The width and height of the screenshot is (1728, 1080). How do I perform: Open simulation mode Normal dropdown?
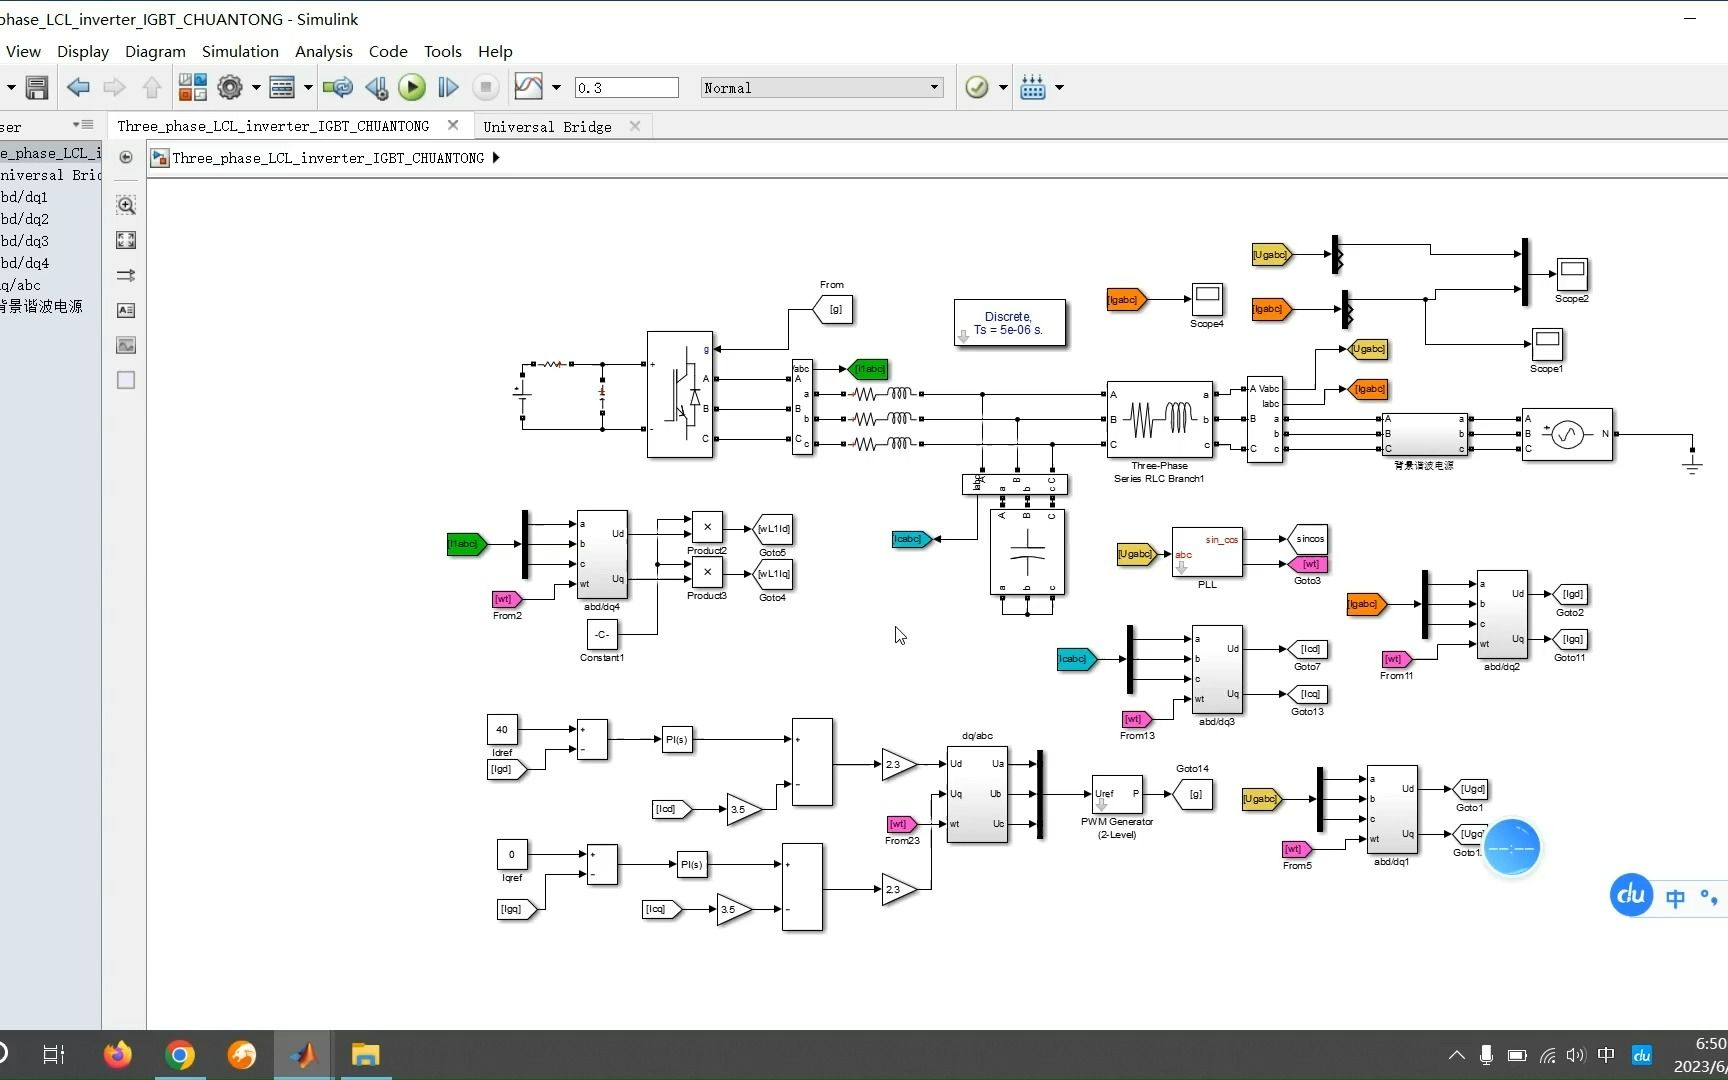click(822, 88)
